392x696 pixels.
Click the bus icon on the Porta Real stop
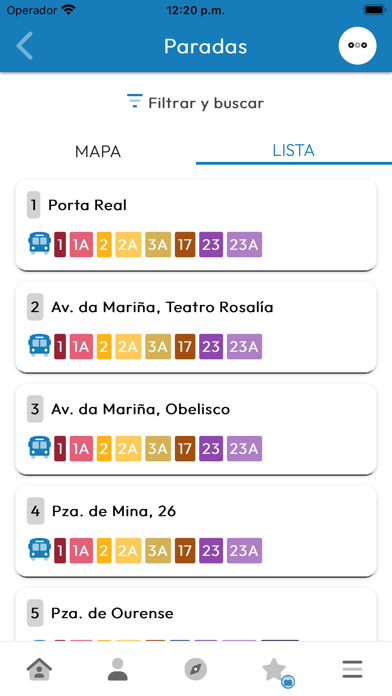point(40,244)
